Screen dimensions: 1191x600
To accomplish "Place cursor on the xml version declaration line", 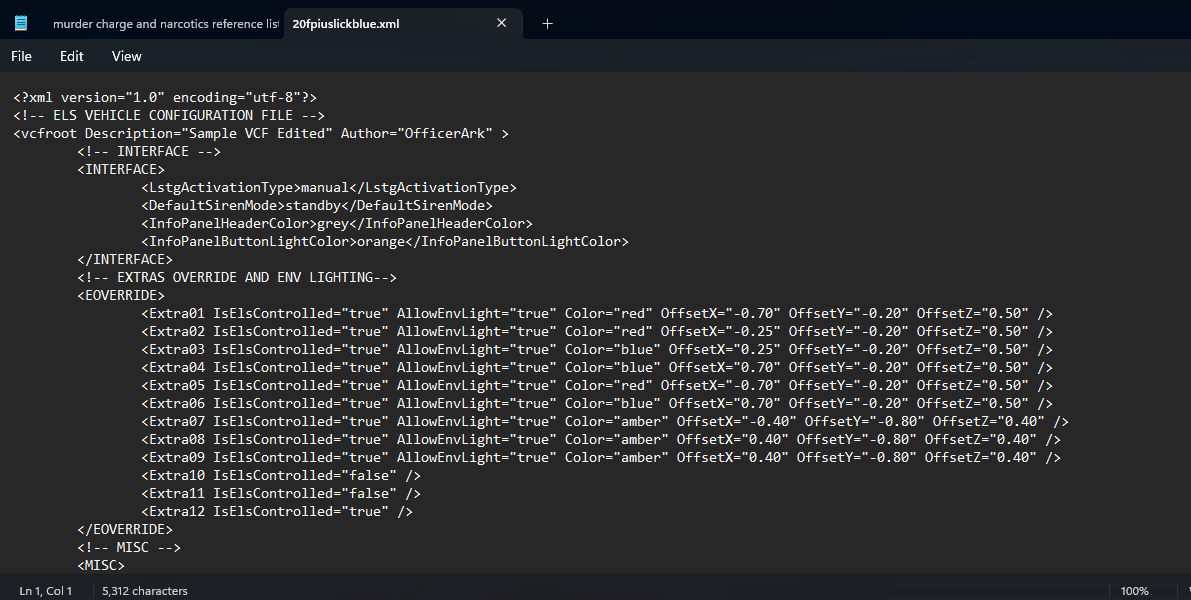I will (165, 97).
